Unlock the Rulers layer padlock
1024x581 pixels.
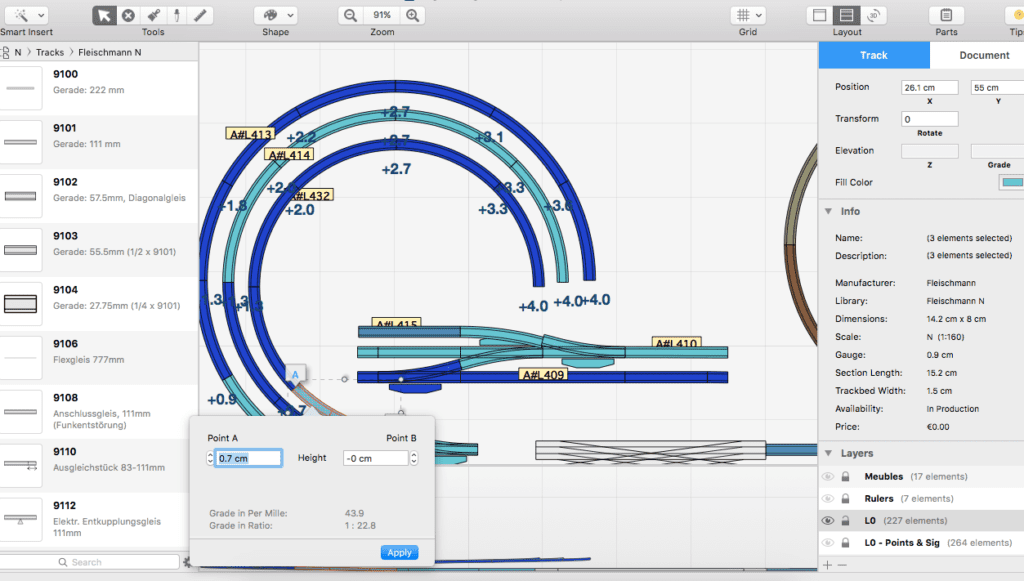coord(846,498)
